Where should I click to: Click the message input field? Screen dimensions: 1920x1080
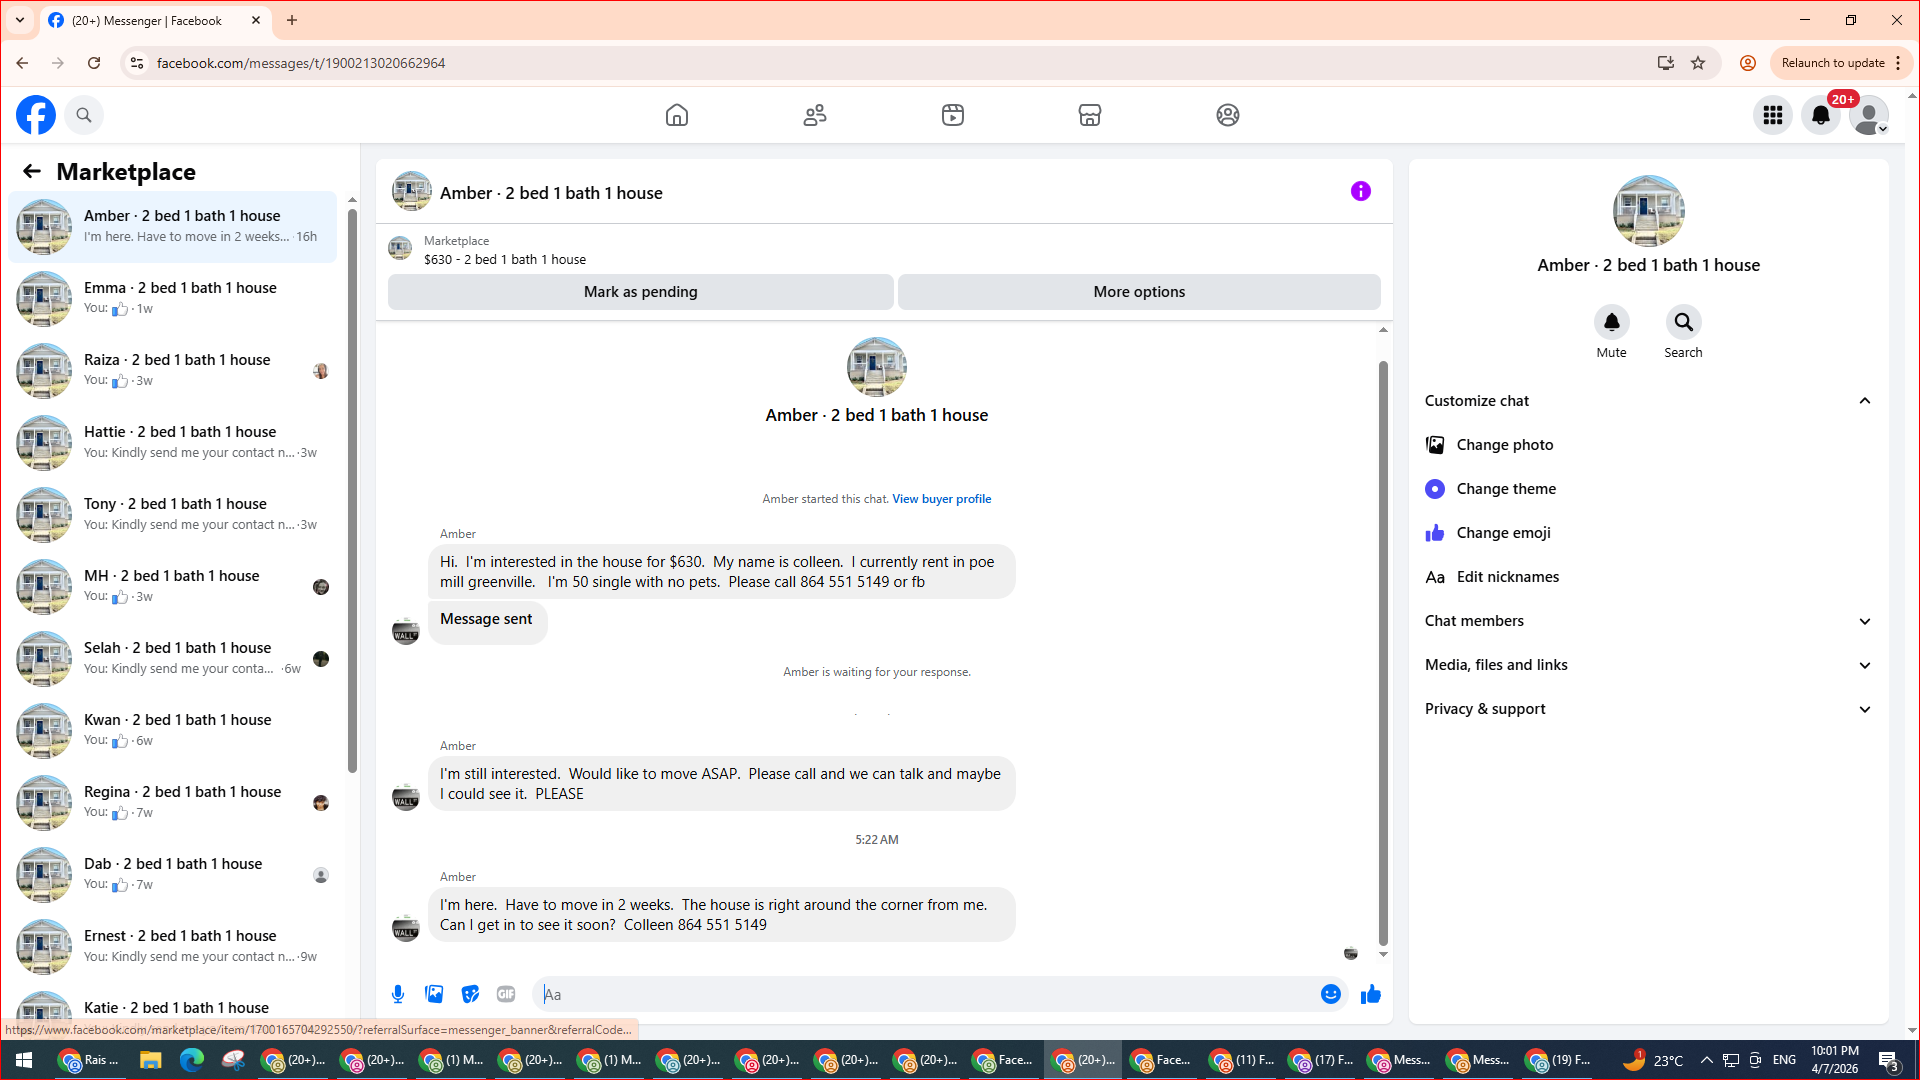pyautogui.click(x=927, y=994)
